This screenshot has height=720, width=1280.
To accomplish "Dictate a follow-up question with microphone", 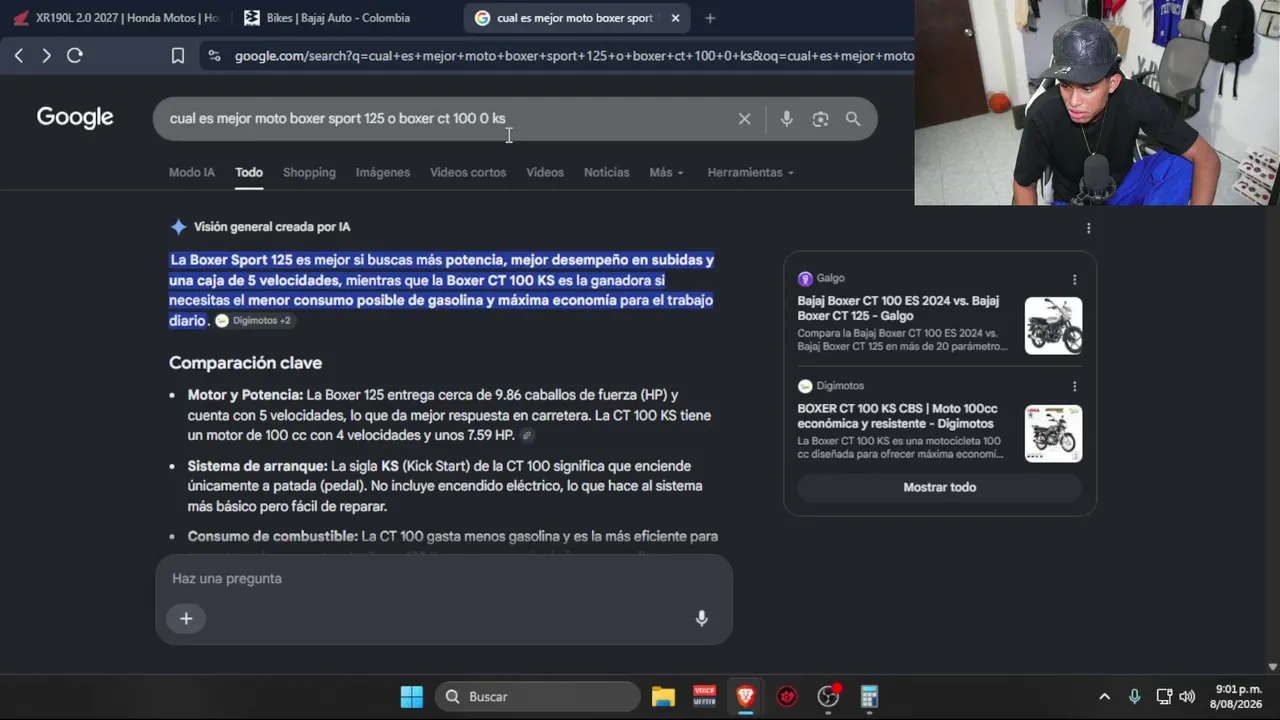I will pyautogui.click(x=702, y=619).
